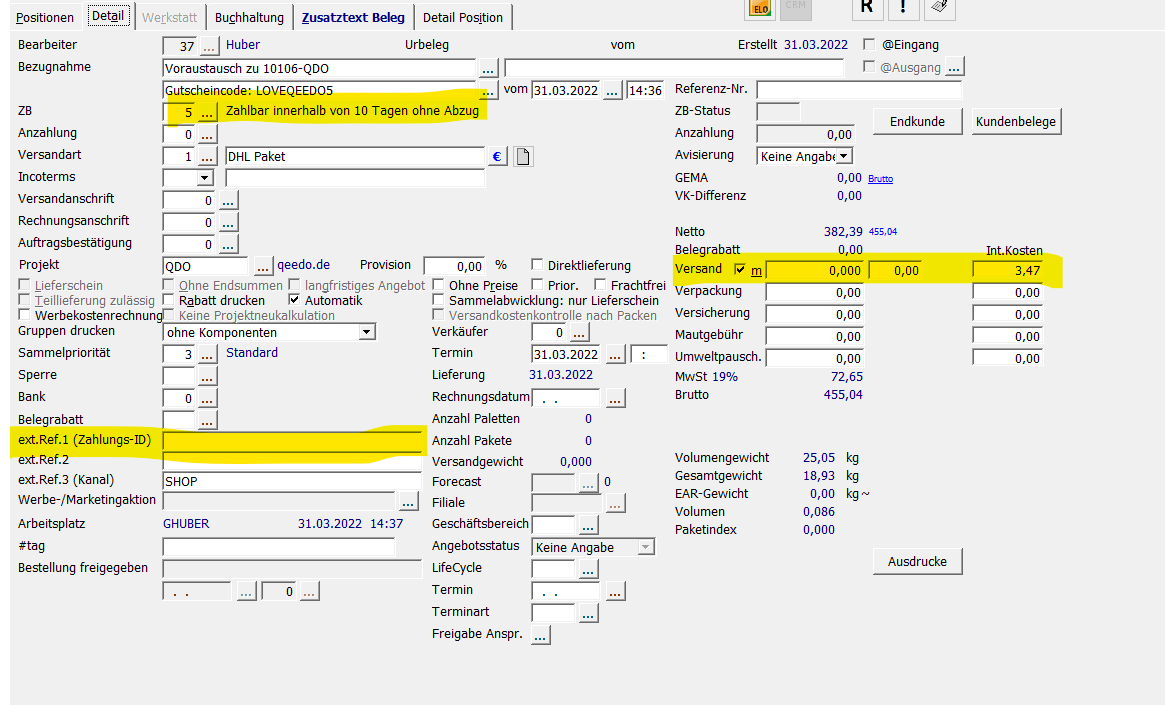Expand the Incoterms dropdown
This screenshot has width=1165, height=705.
pos(205,178)
